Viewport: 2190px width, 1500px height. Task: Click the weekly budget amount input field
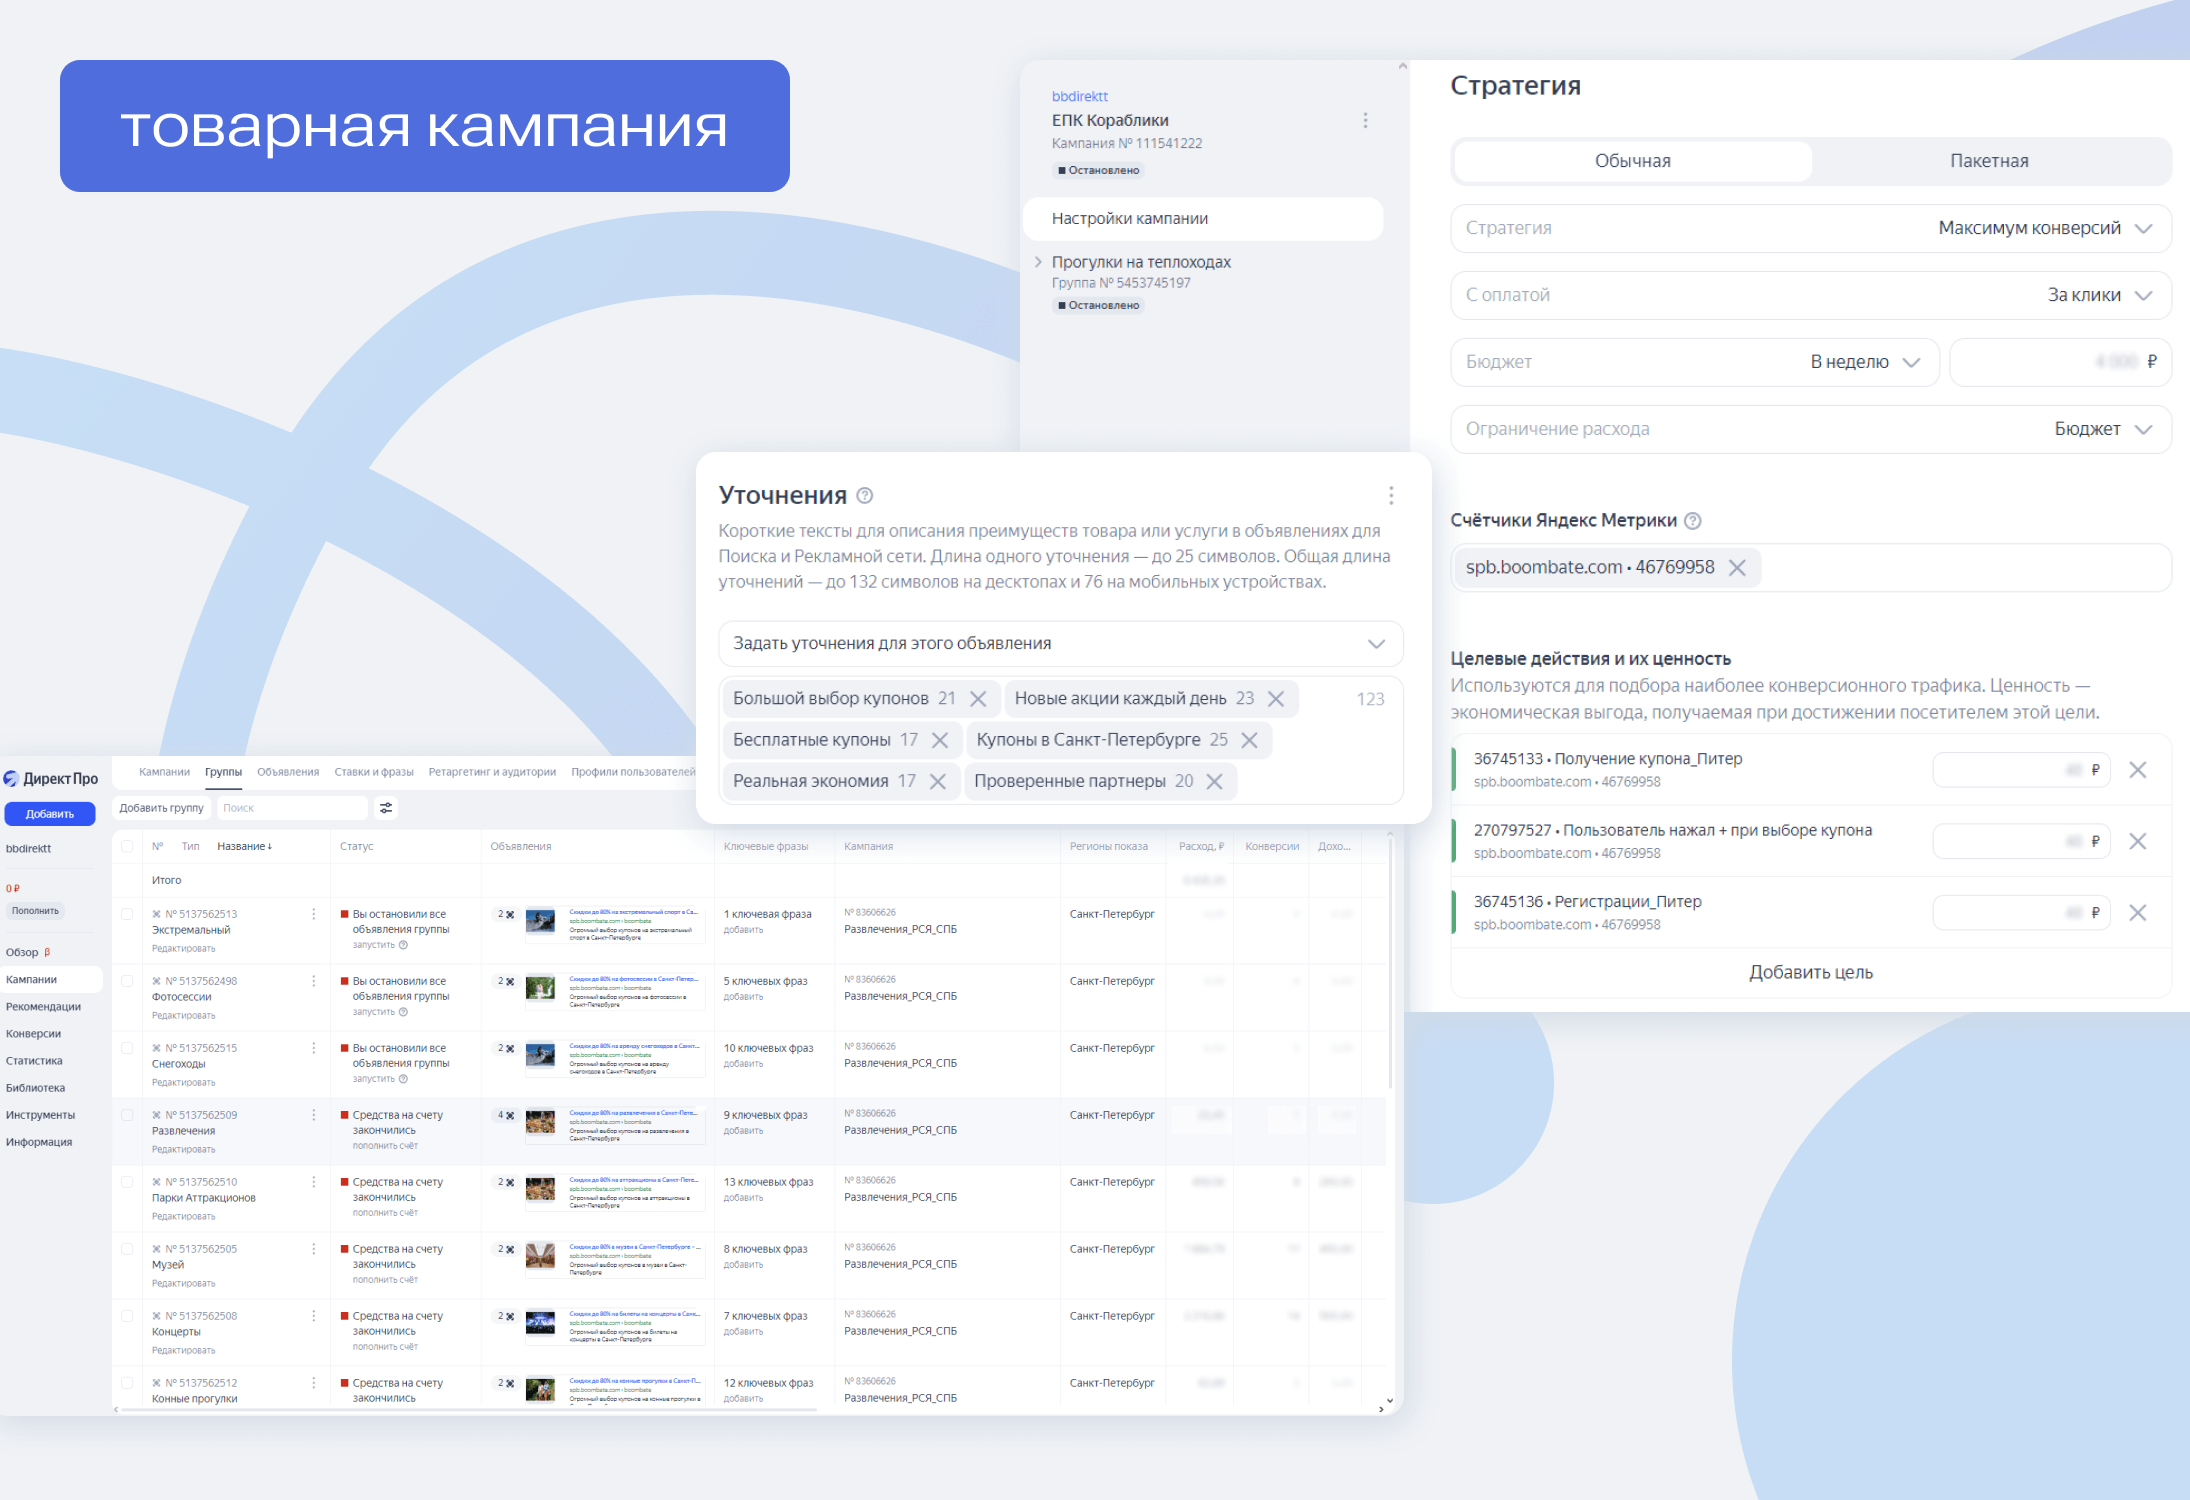coord(2059,362)
